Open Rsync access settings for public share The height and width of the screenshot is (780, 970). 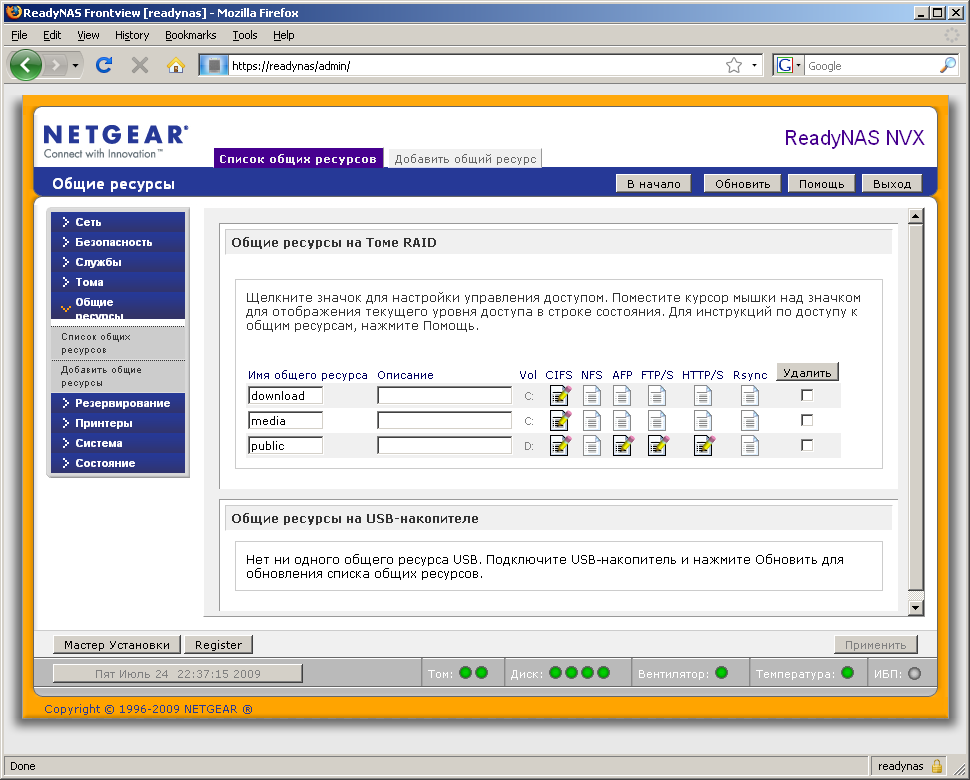coord(750,446)
